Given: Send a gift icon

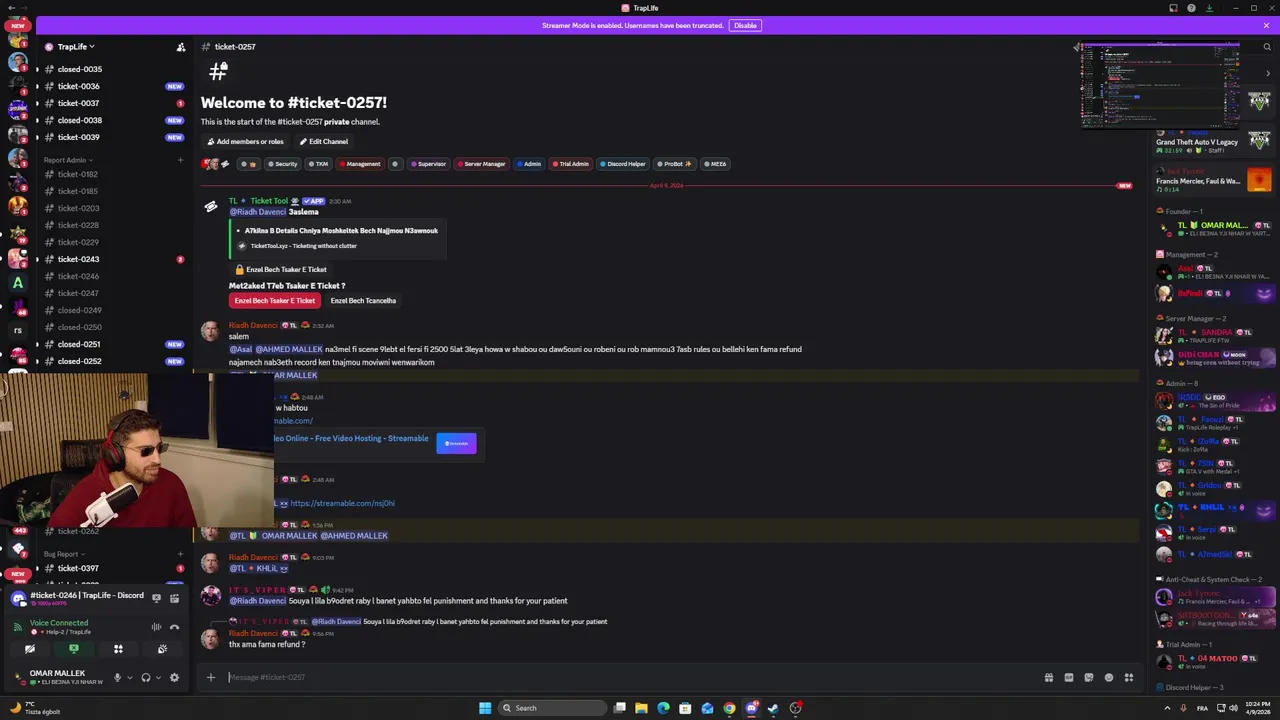Looking at the screenshot, I should click(x=1049, y=677).
